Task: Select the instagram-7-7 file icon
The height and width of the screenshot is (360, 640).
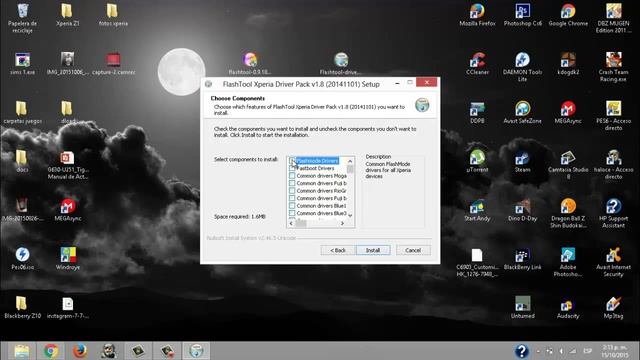Action: [67, 307]
